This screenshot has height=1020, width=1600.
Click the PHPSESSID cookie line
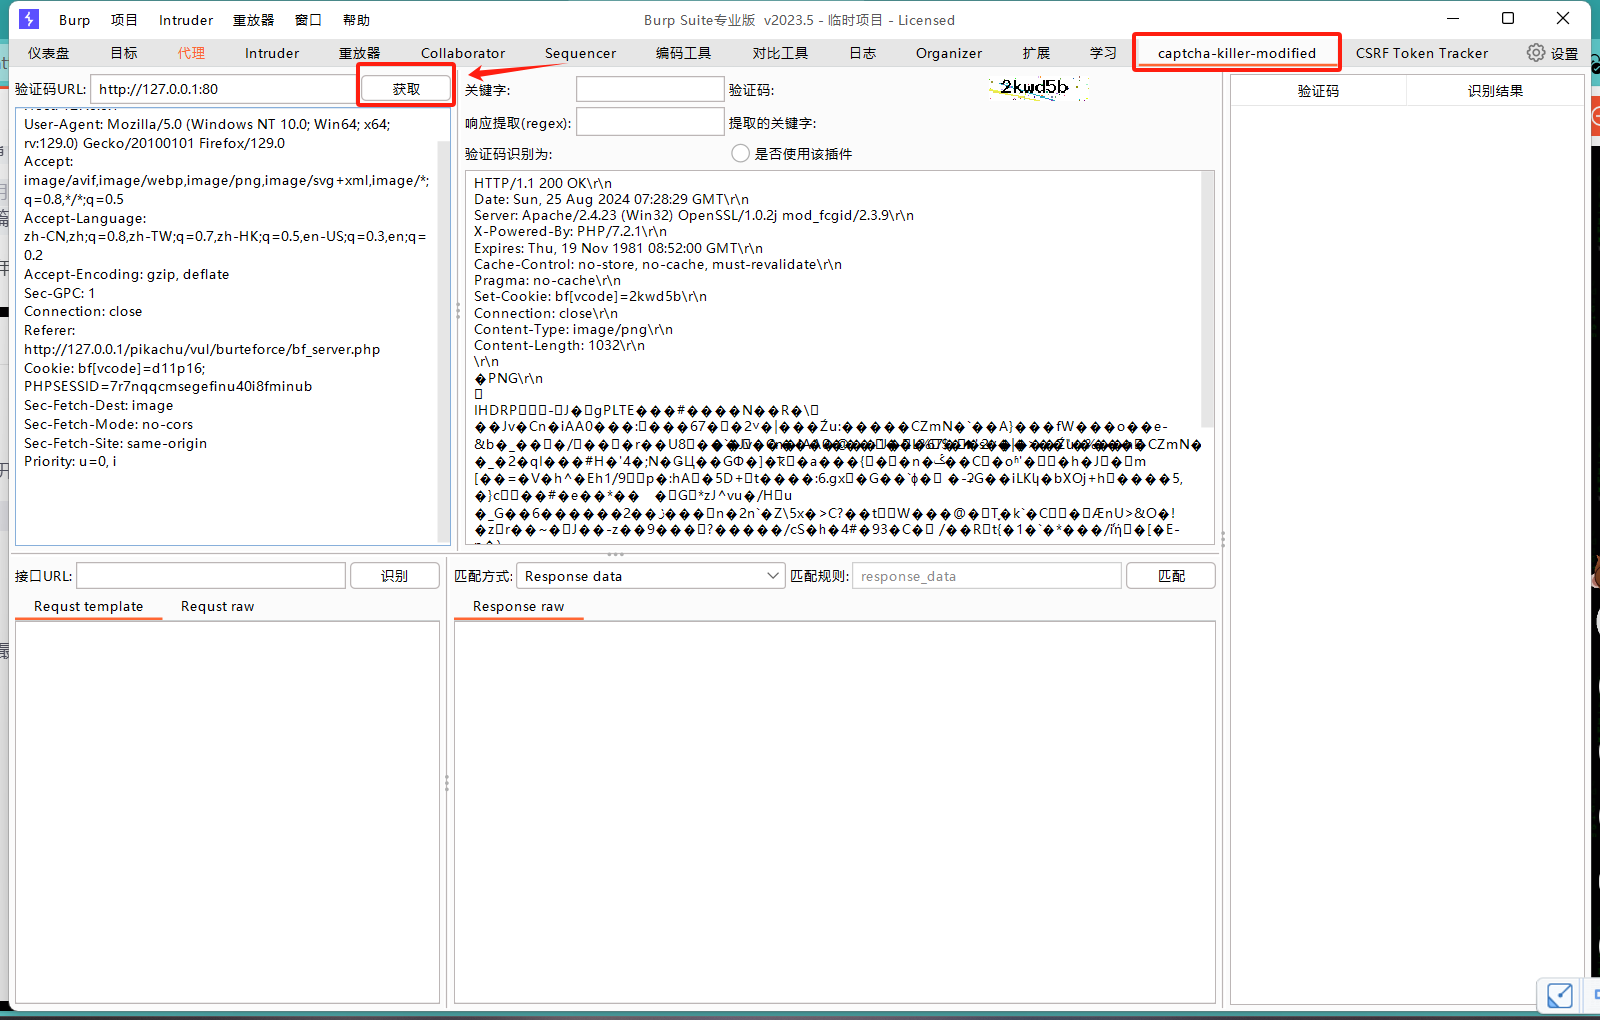[168, 386]
